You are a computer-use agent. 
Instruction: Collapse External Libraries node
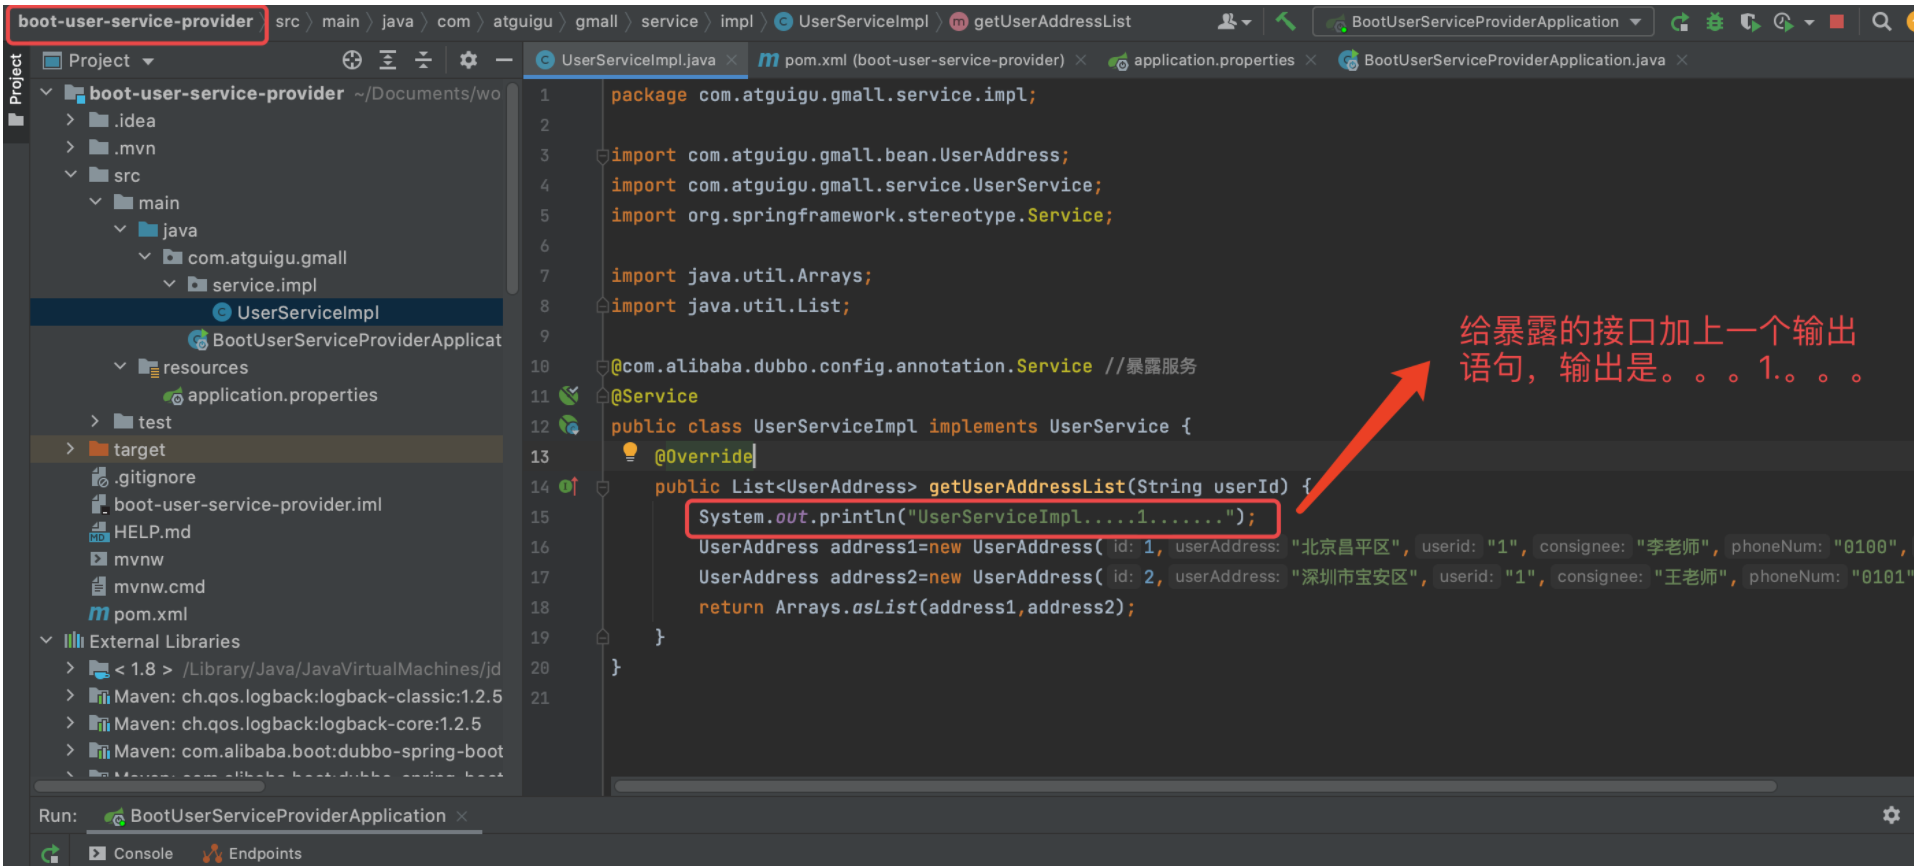click(x=46, y=640)
